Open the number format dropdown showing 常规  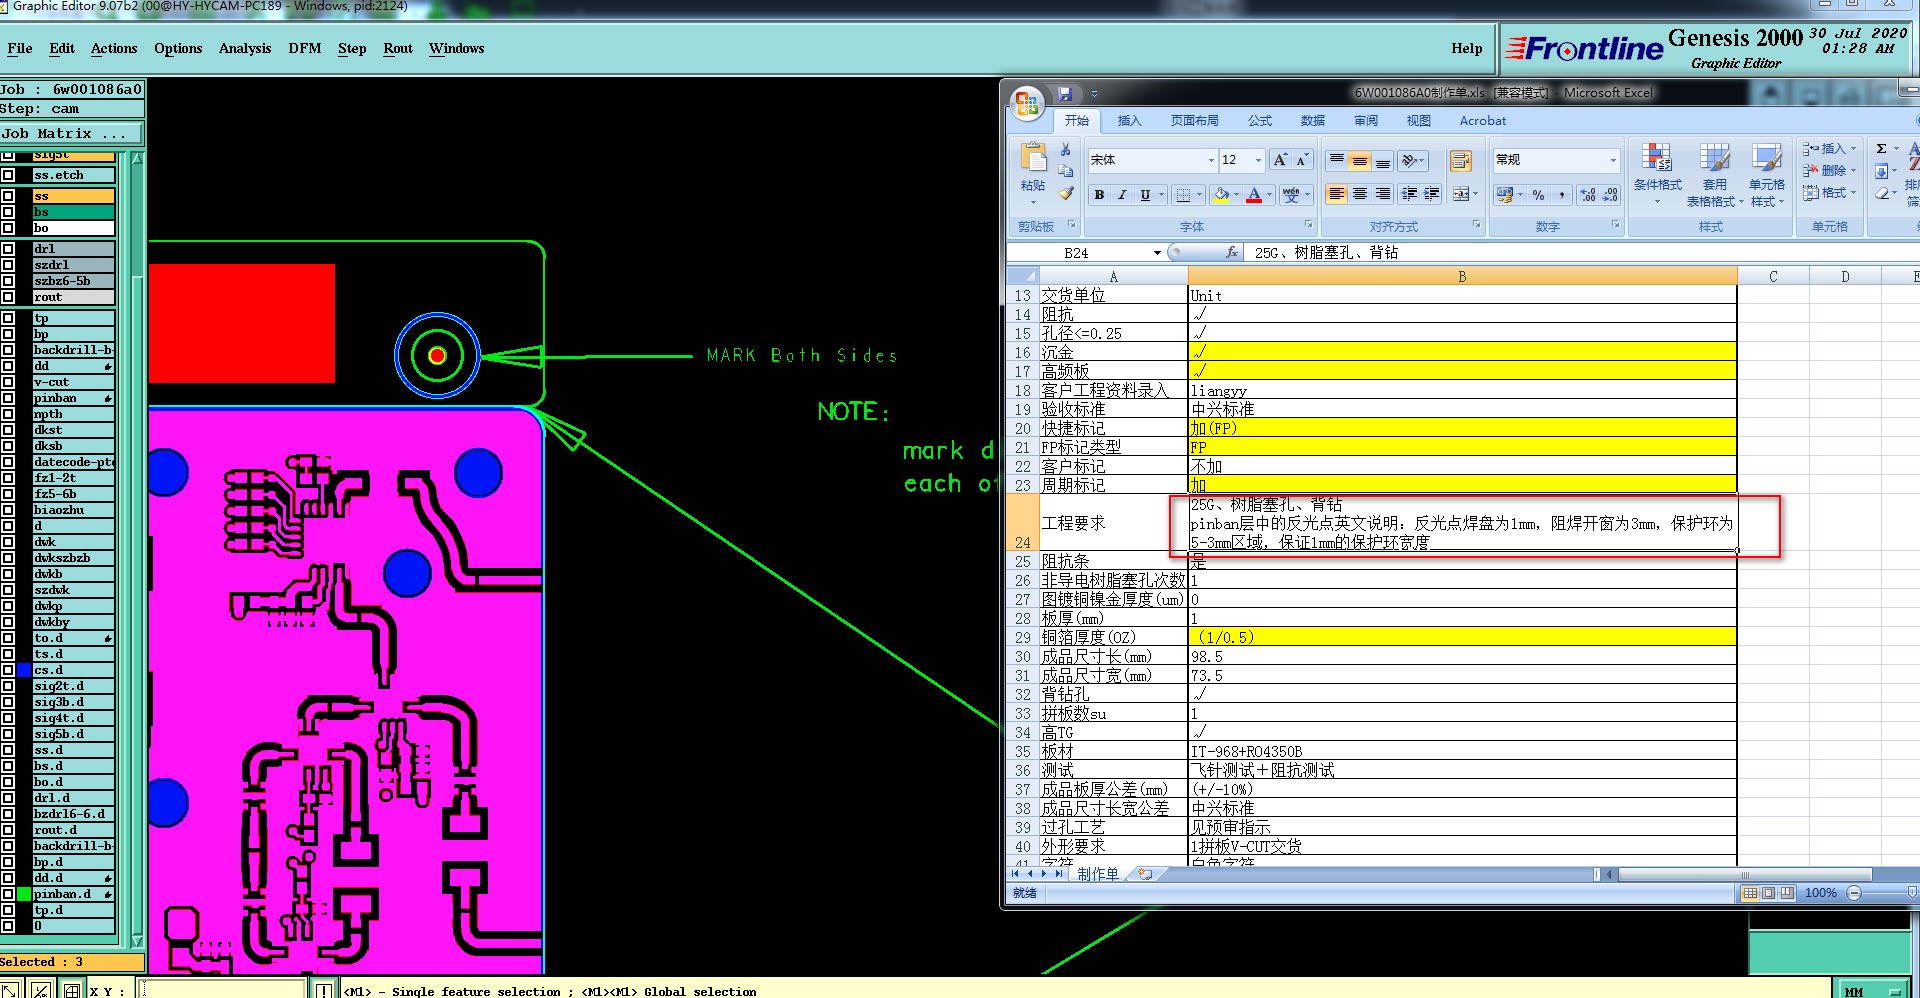(x=1613, y=160)
